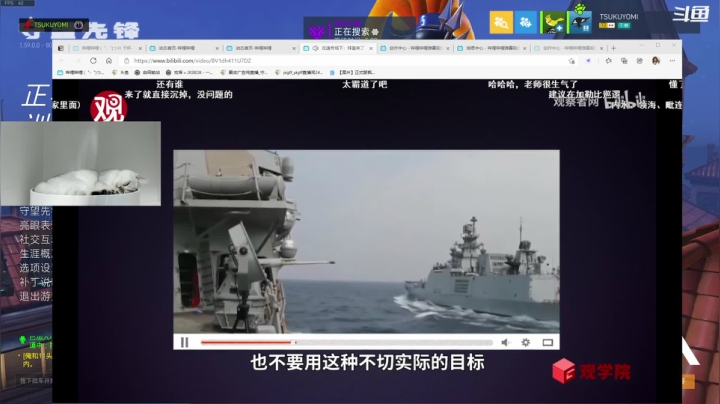Close the active video tab

(371, 48)
